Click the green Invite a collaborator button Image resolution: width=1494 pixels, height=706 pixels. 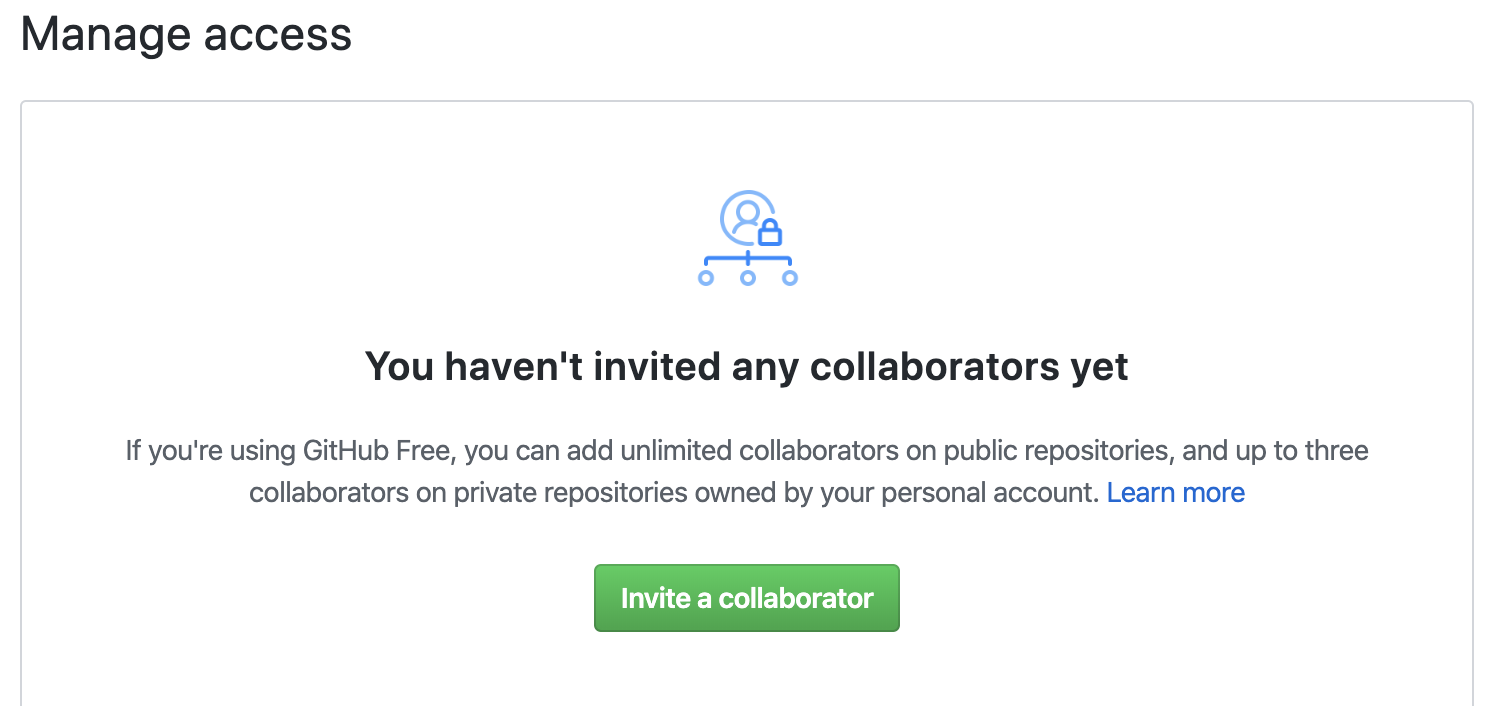click(747, 598)
